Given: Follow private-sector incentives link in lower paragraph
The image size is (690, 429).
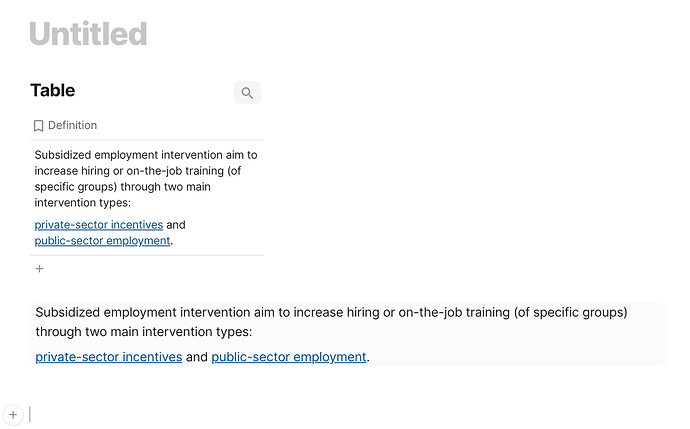Looking at the screenshot, I should pyautogui.click(x=108, y=357).
